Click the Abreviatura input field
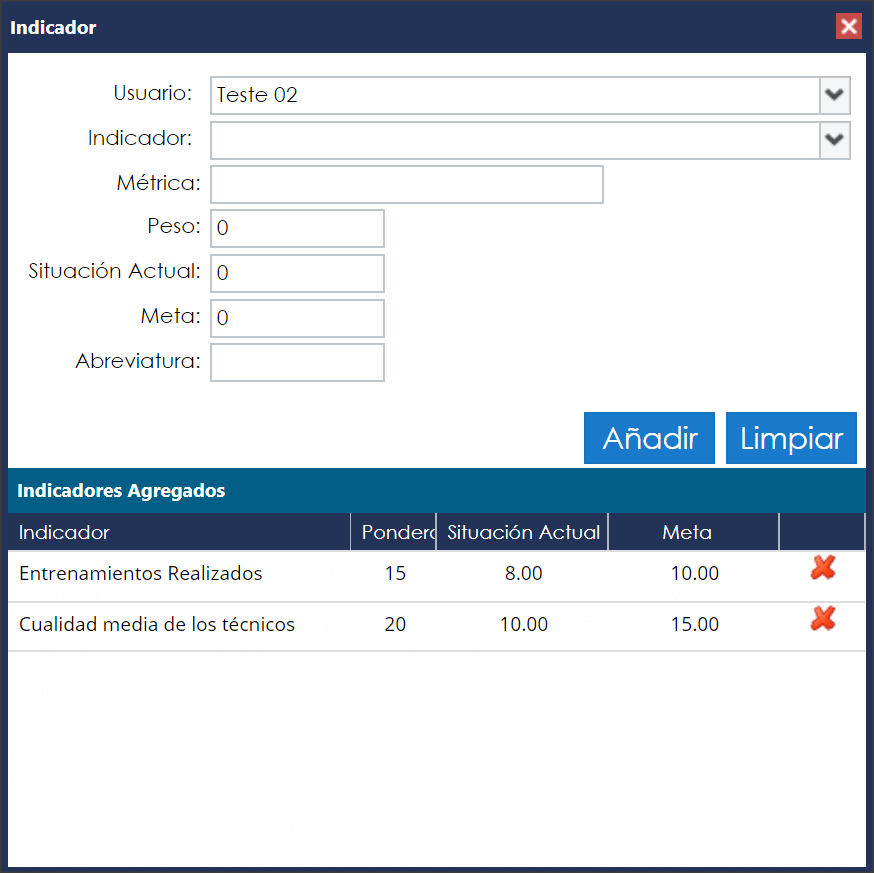The image size is (874, 873). point(298,363)
